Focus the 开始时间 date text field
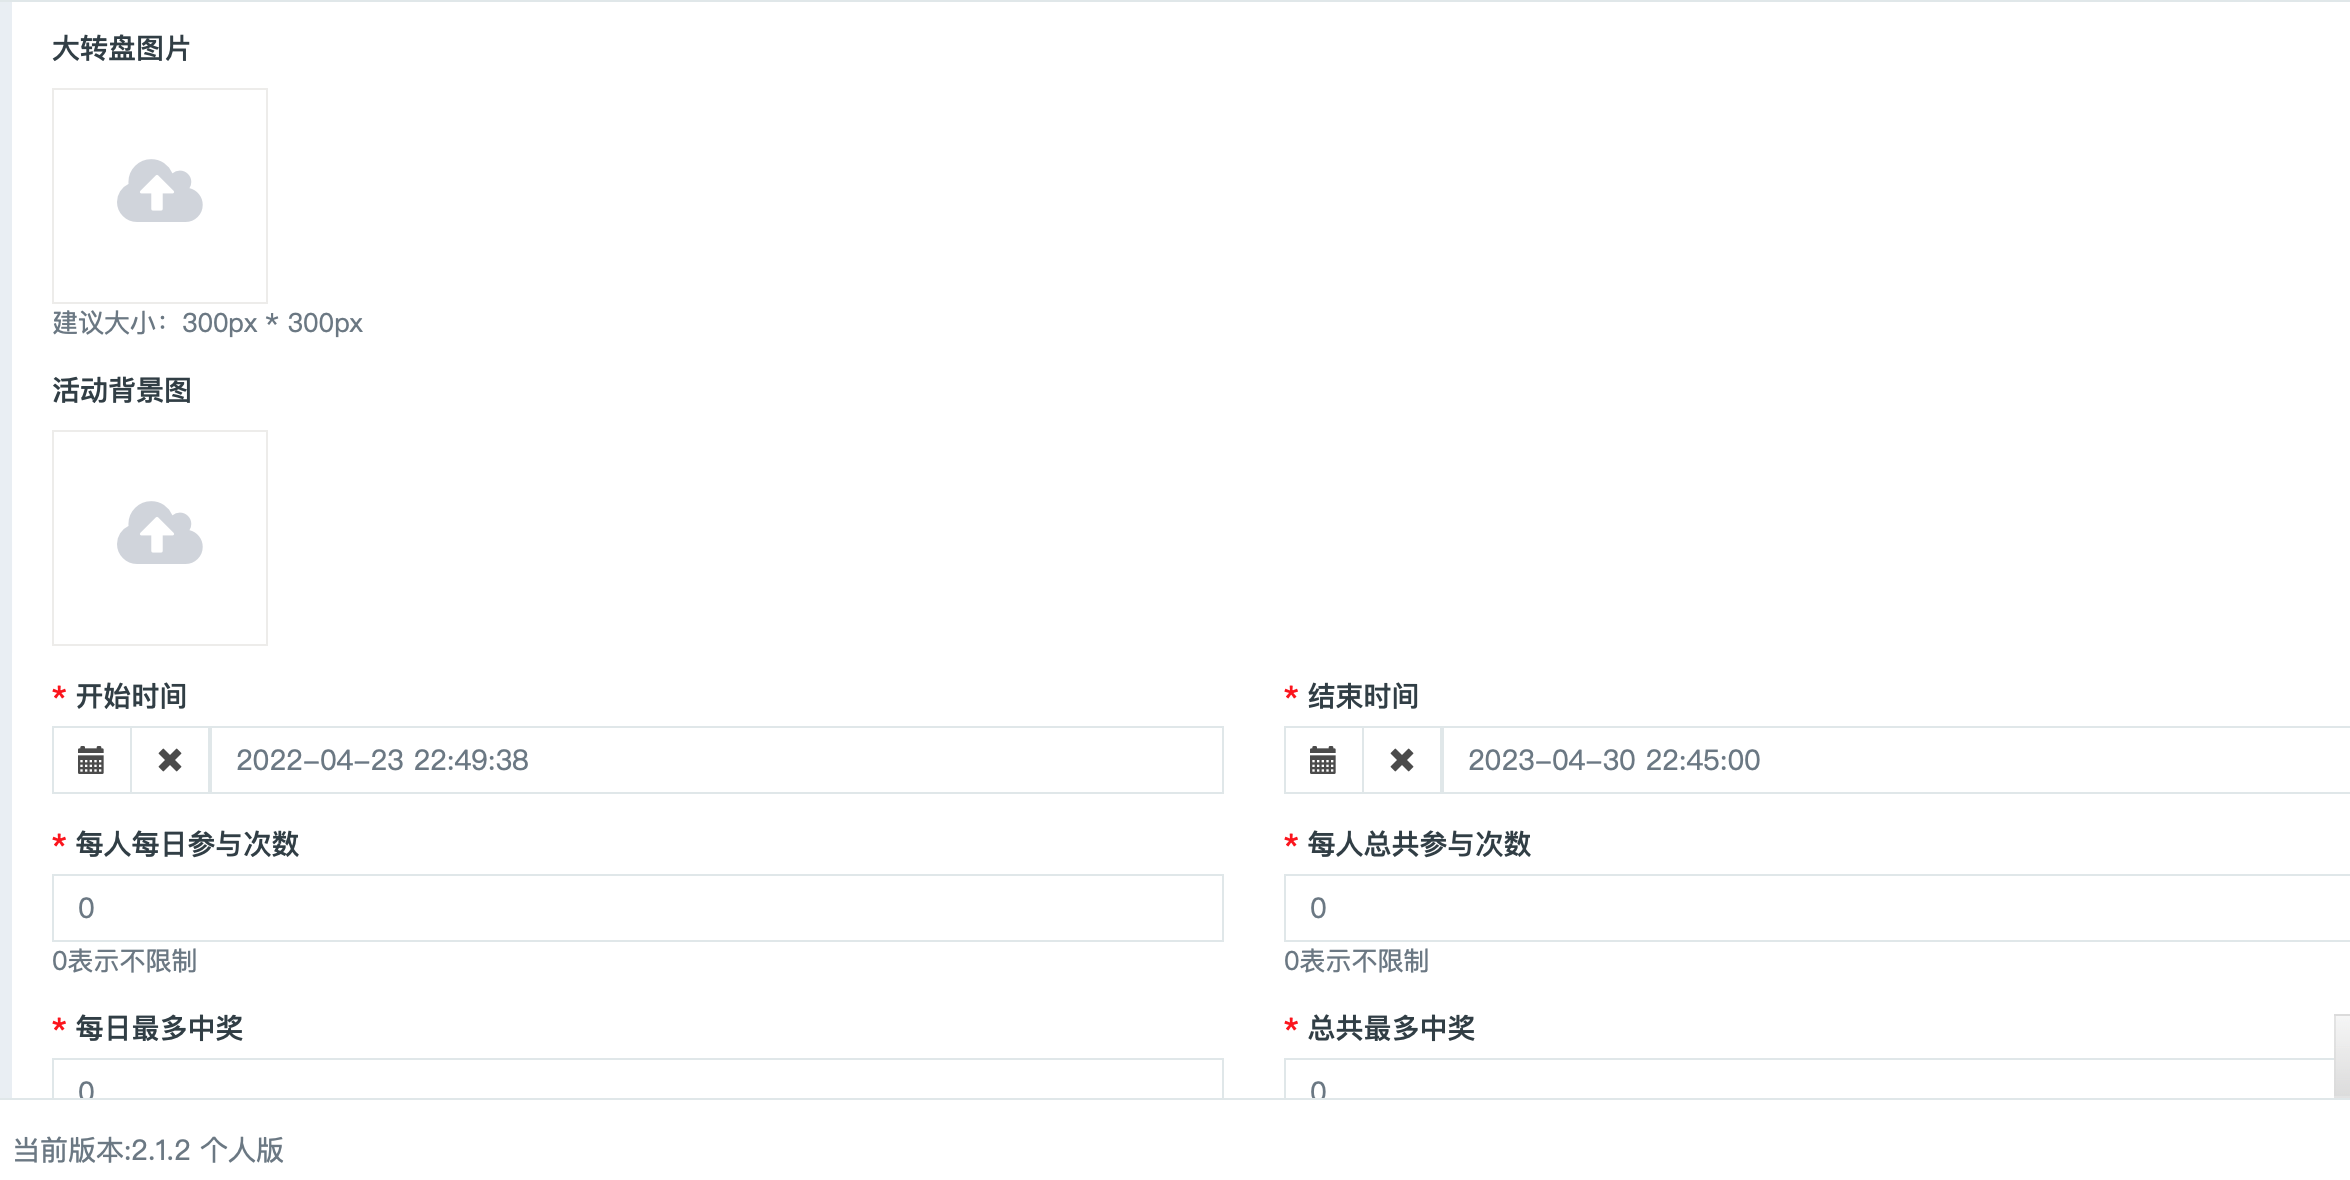2350x1180 pixels. coord(715,760)
